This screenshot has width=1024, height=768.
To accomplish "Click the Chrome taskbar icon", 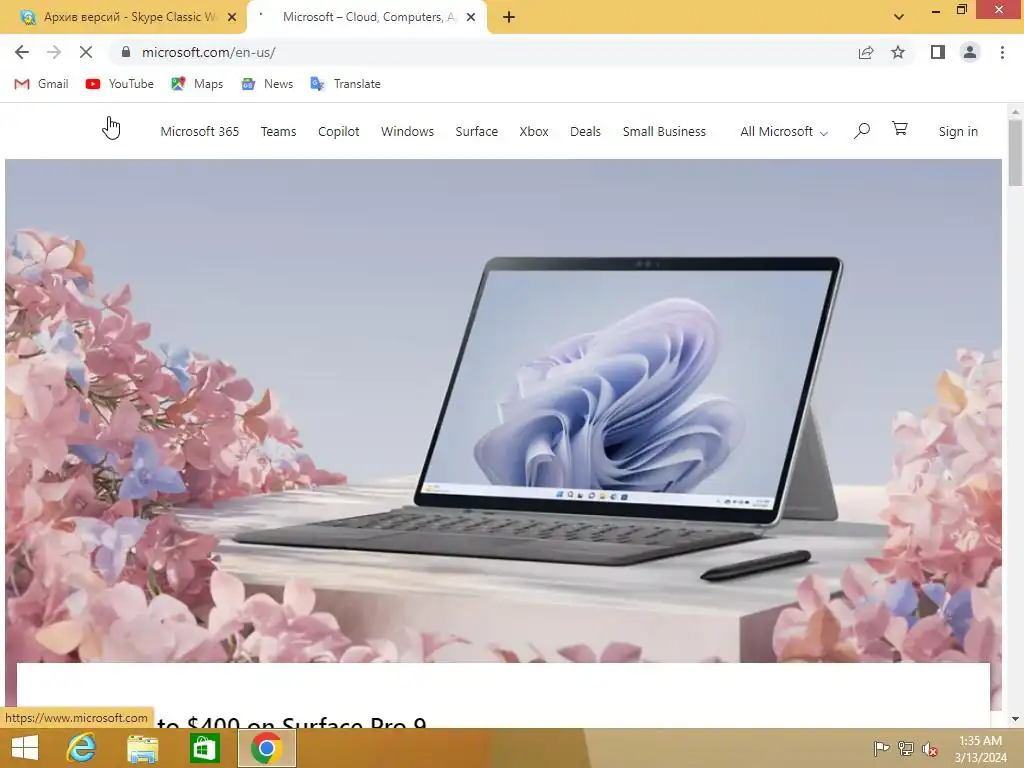I will 266,748.
